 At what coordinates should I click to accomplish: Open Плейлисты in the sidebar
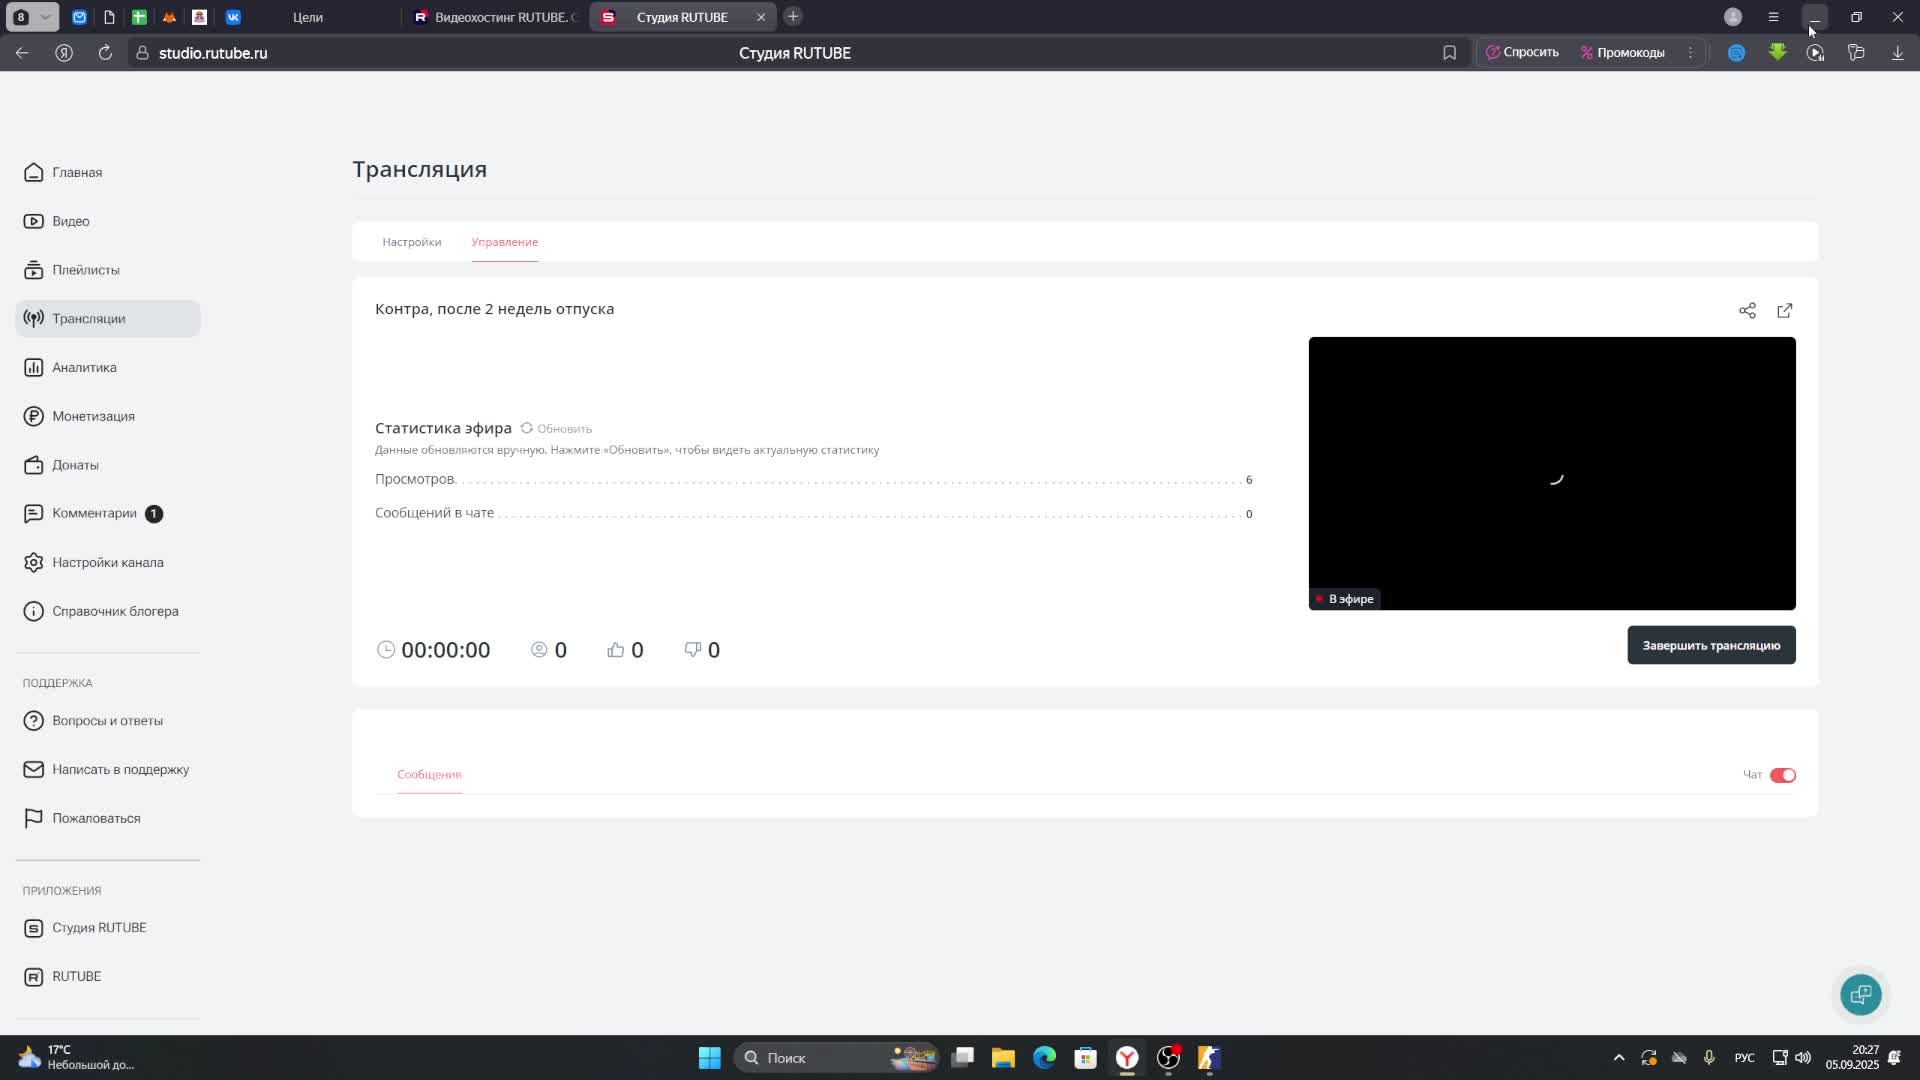85,270
